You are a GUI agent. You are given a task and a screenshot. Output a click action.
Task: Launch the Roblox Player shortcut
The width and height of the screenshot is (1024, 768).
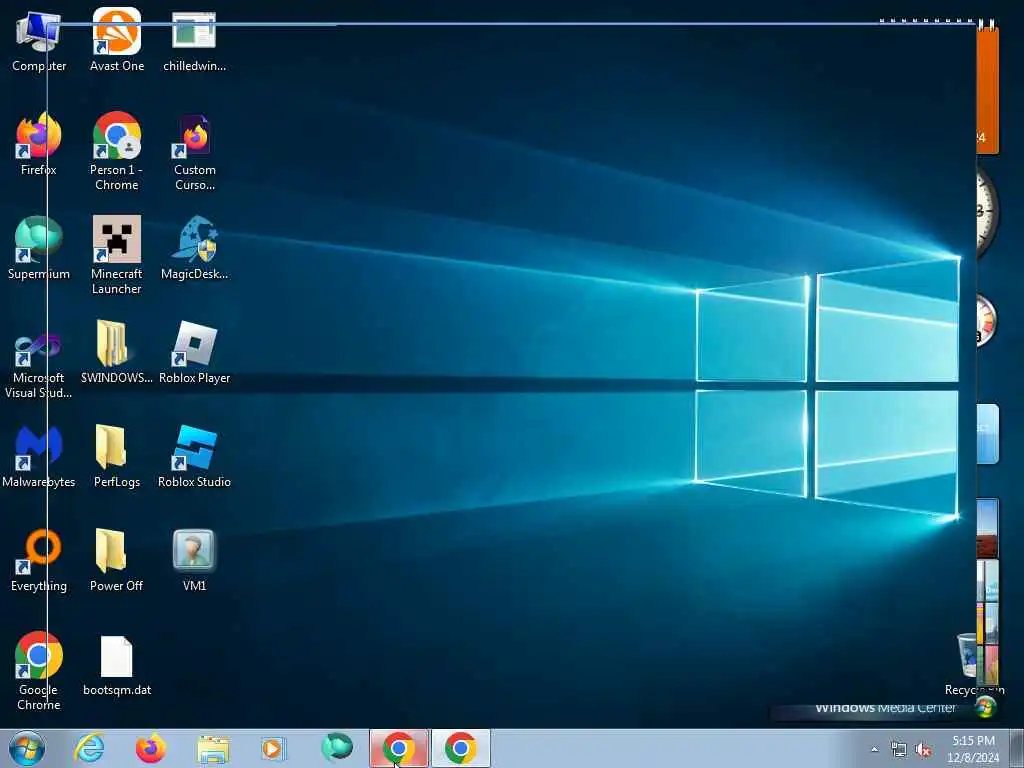coord(194,353)
